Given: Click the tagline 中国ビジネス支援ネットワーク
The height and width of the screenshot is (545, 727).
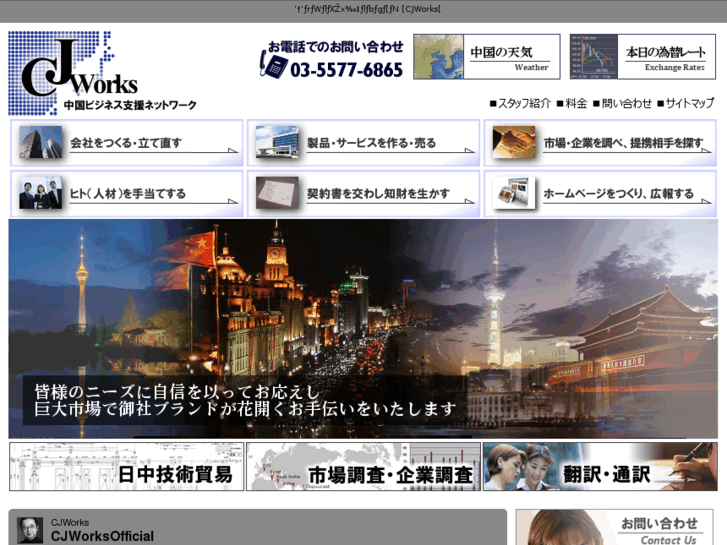Looking at the screenshot, I should 130,105.
